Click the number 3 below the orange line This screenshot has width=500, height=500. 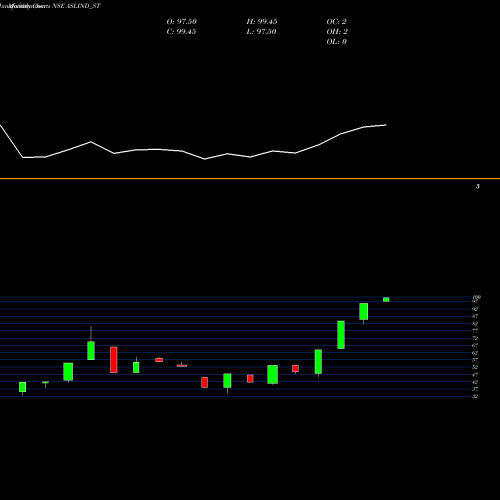478,186
